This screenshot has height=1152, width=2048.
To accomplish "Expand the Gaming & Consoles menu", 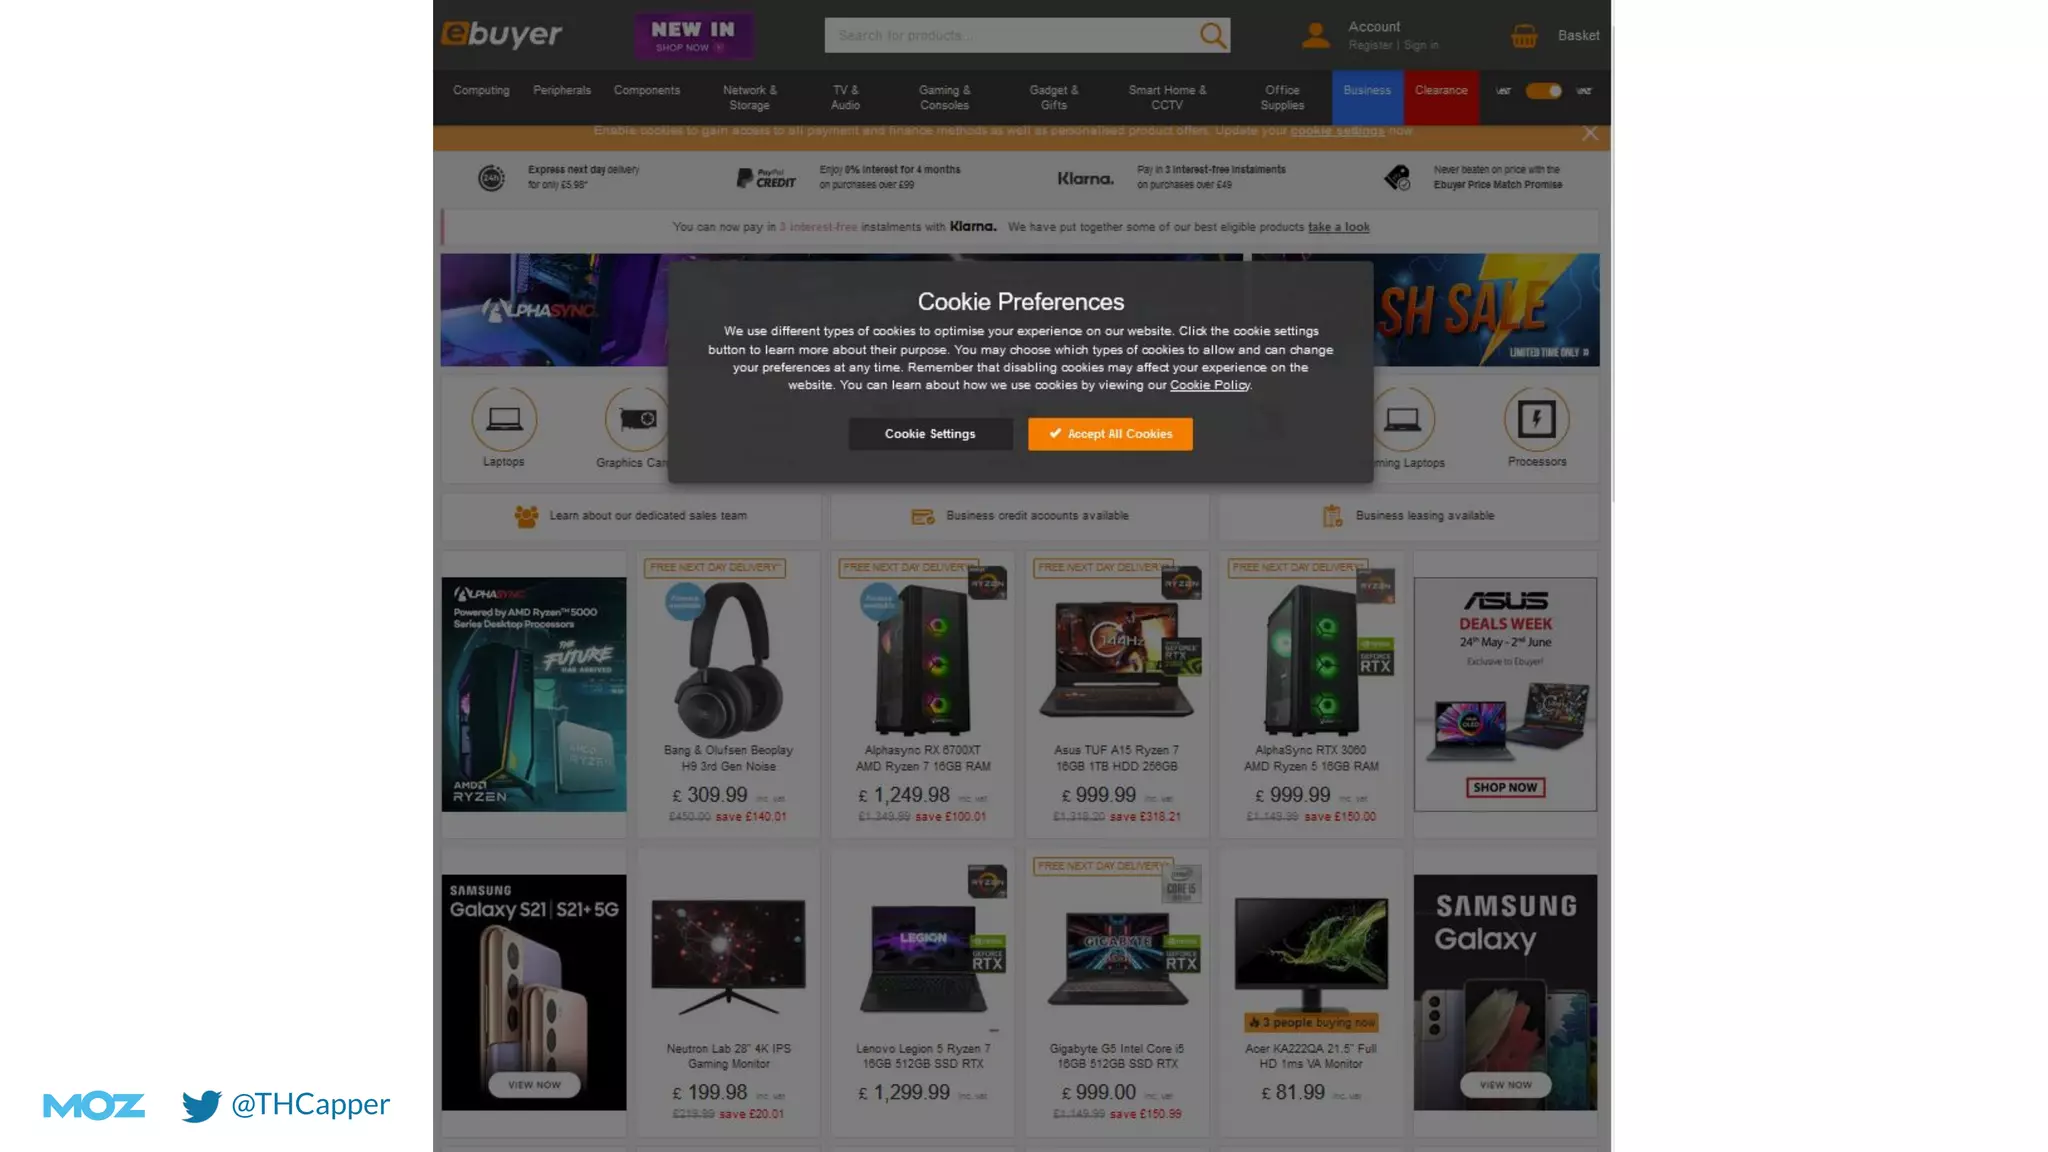I will (x=944, y=97).
